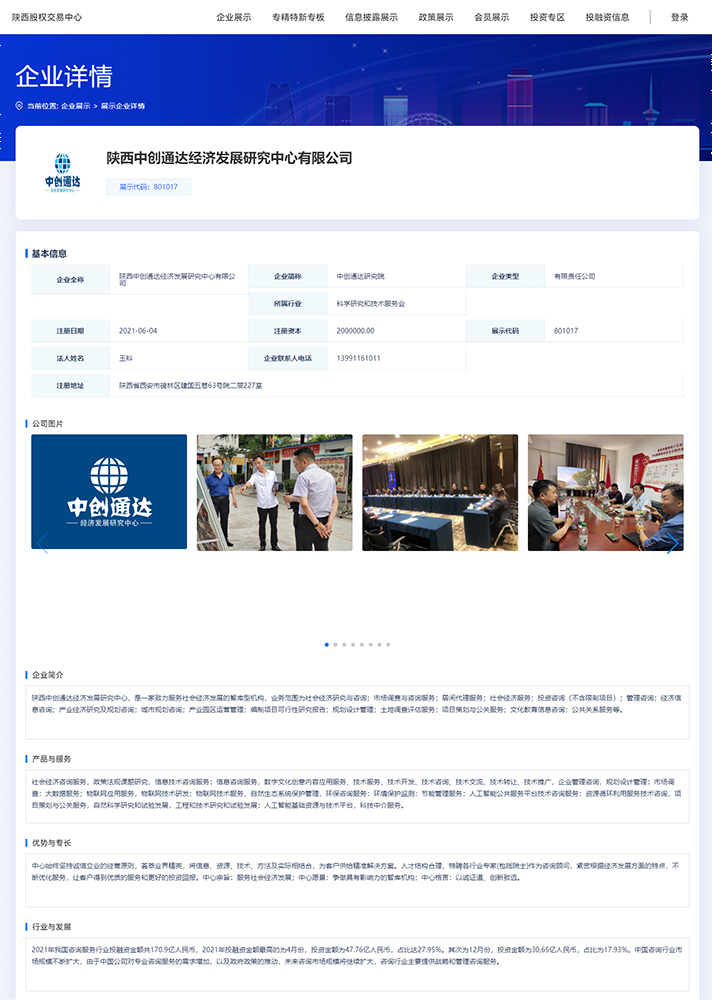The width and height of the screenshot is (712, 1000).
Task: Open the conference hall meeting photo
Action: coord(440,492)
